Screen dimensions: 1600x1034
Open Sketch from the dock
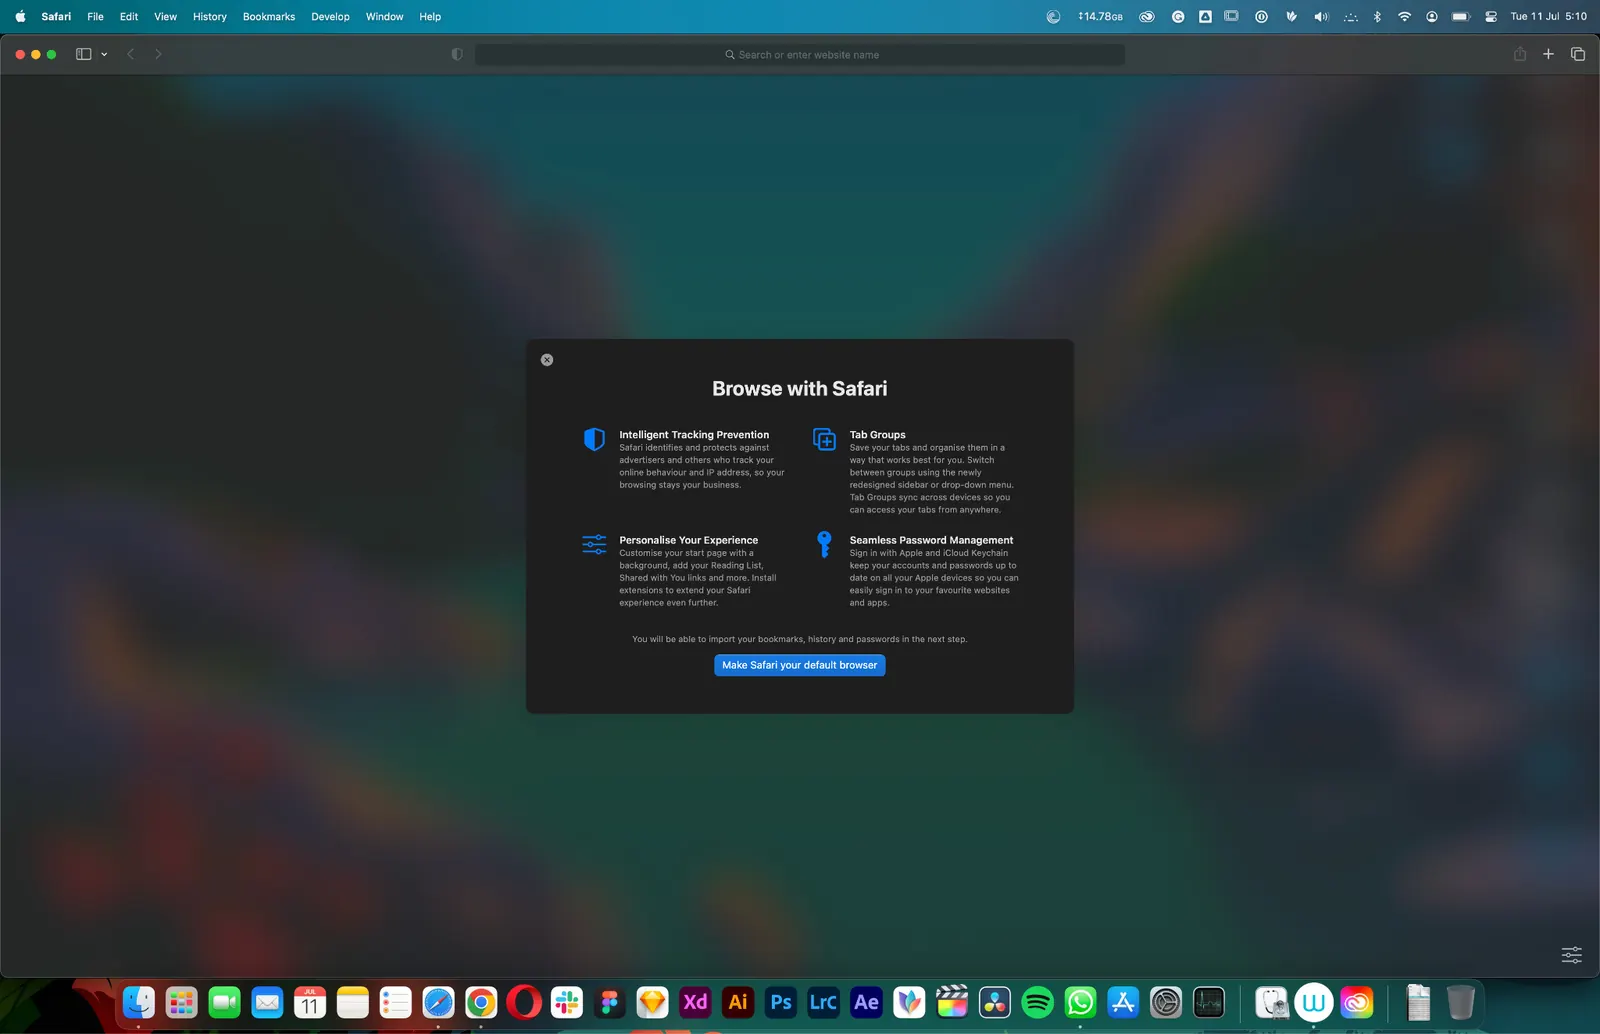tap(652, 1002)
